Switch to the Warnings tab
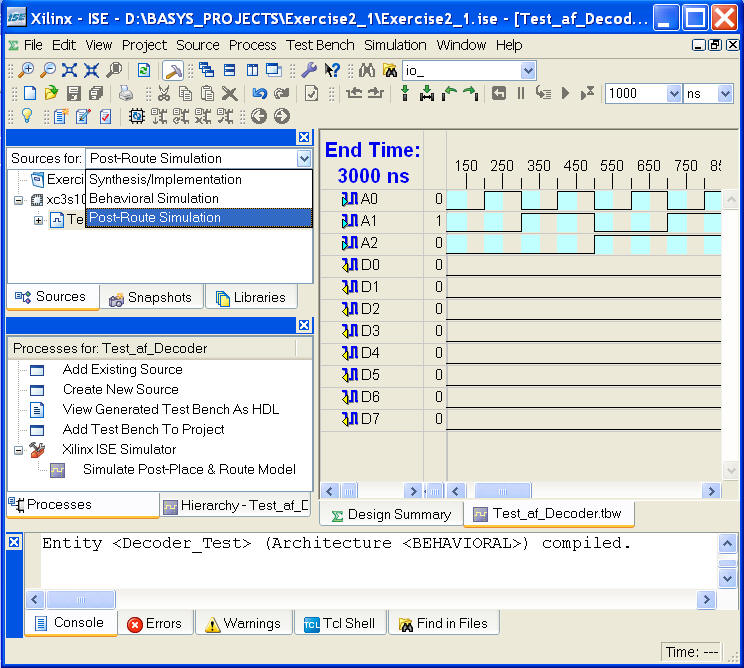The image size is (744, 668). 243,623
